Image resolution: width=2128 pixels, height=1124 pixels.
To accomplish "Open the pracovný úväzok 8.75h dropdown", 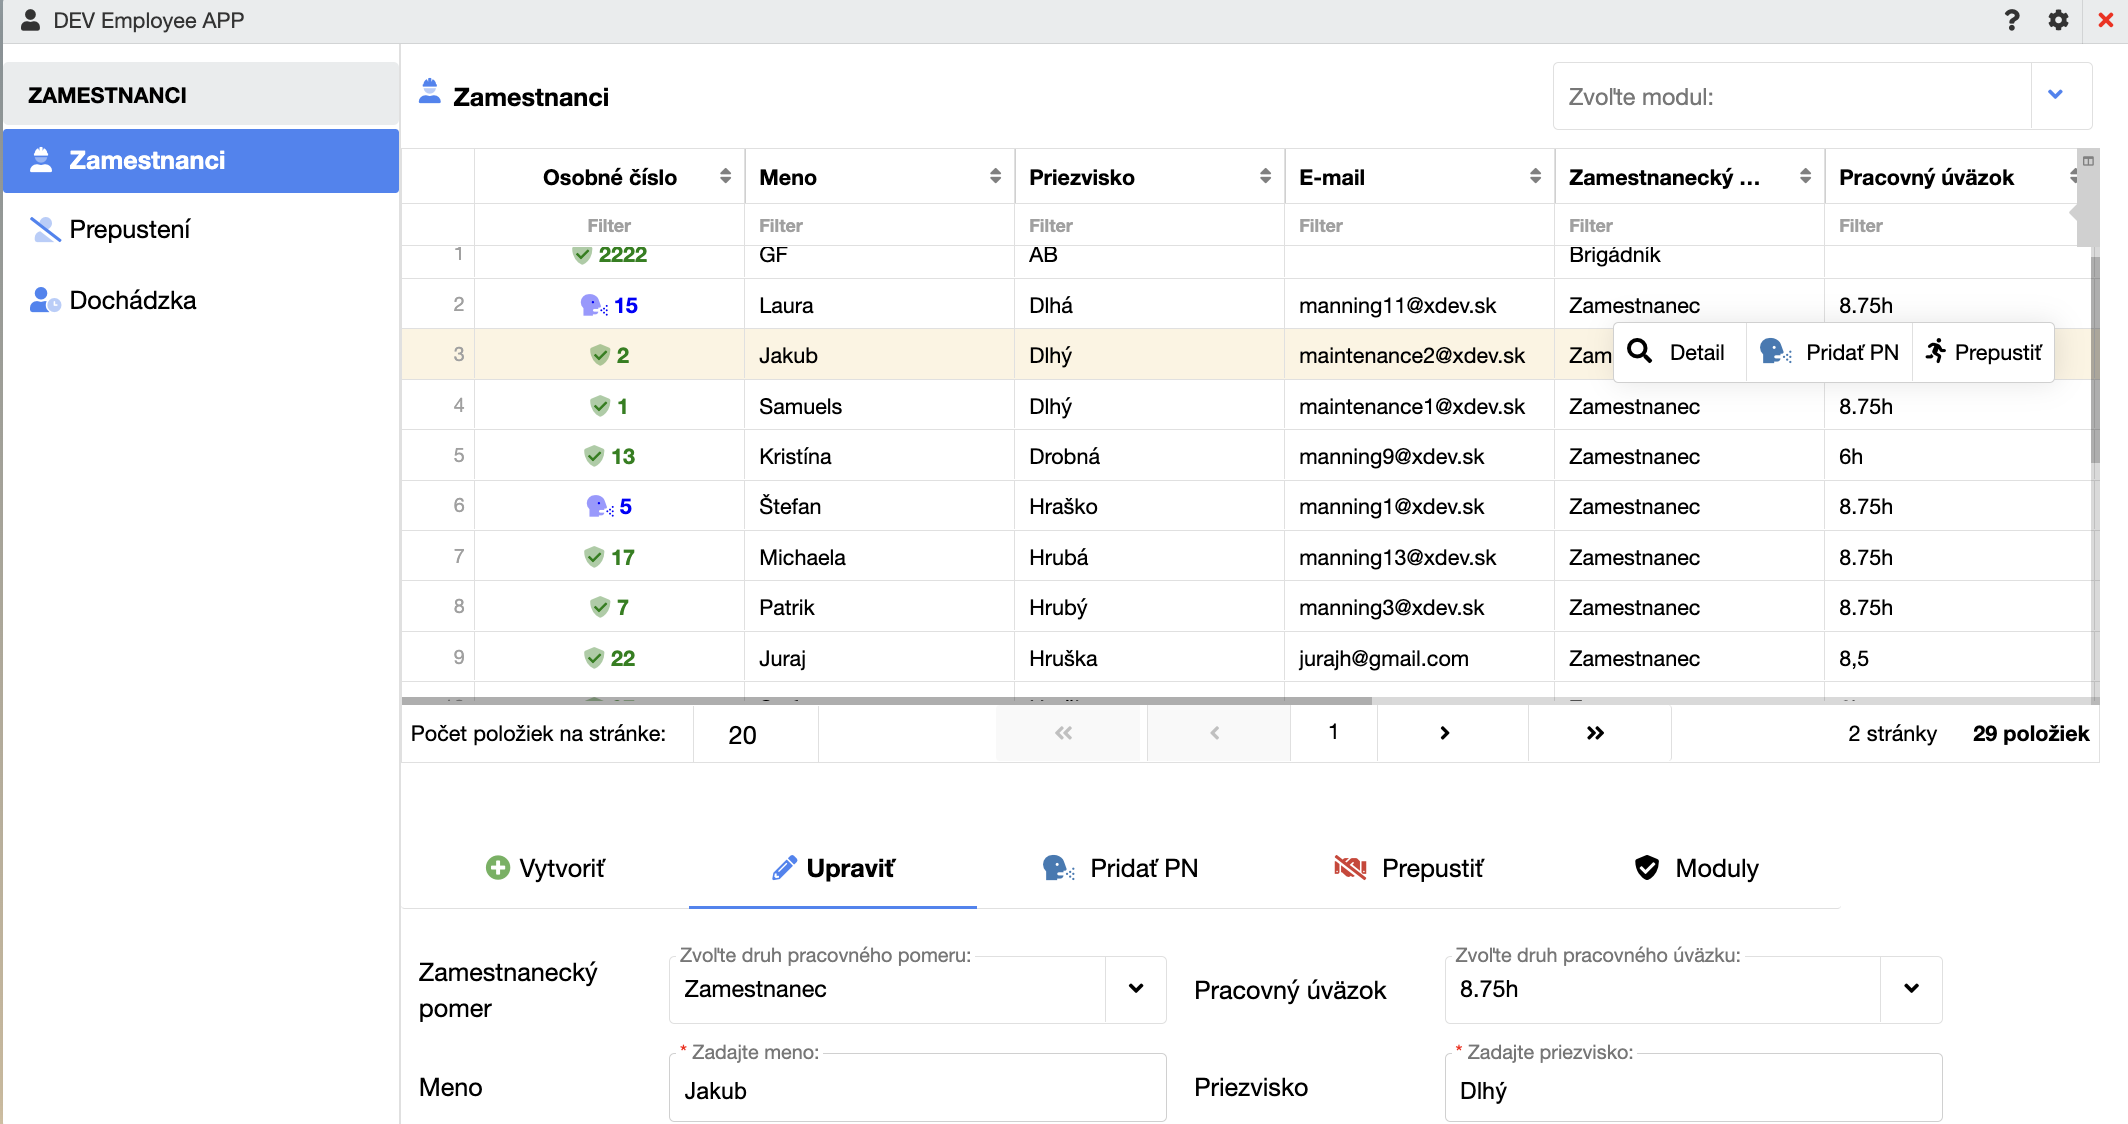I will tap(1911, 989).
